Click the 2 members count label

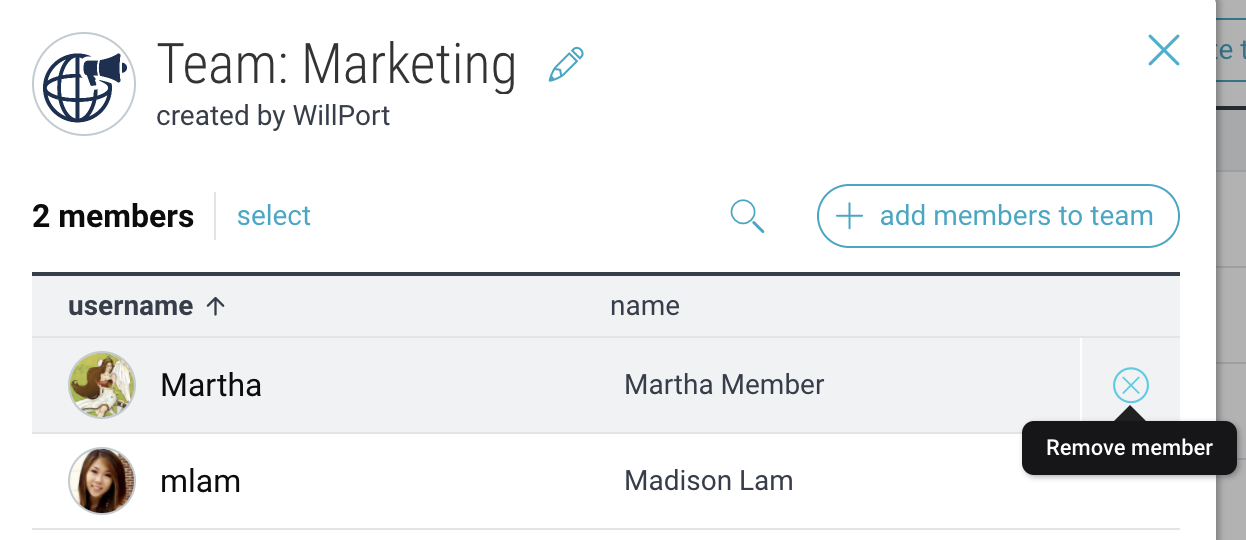coord(113,216)
